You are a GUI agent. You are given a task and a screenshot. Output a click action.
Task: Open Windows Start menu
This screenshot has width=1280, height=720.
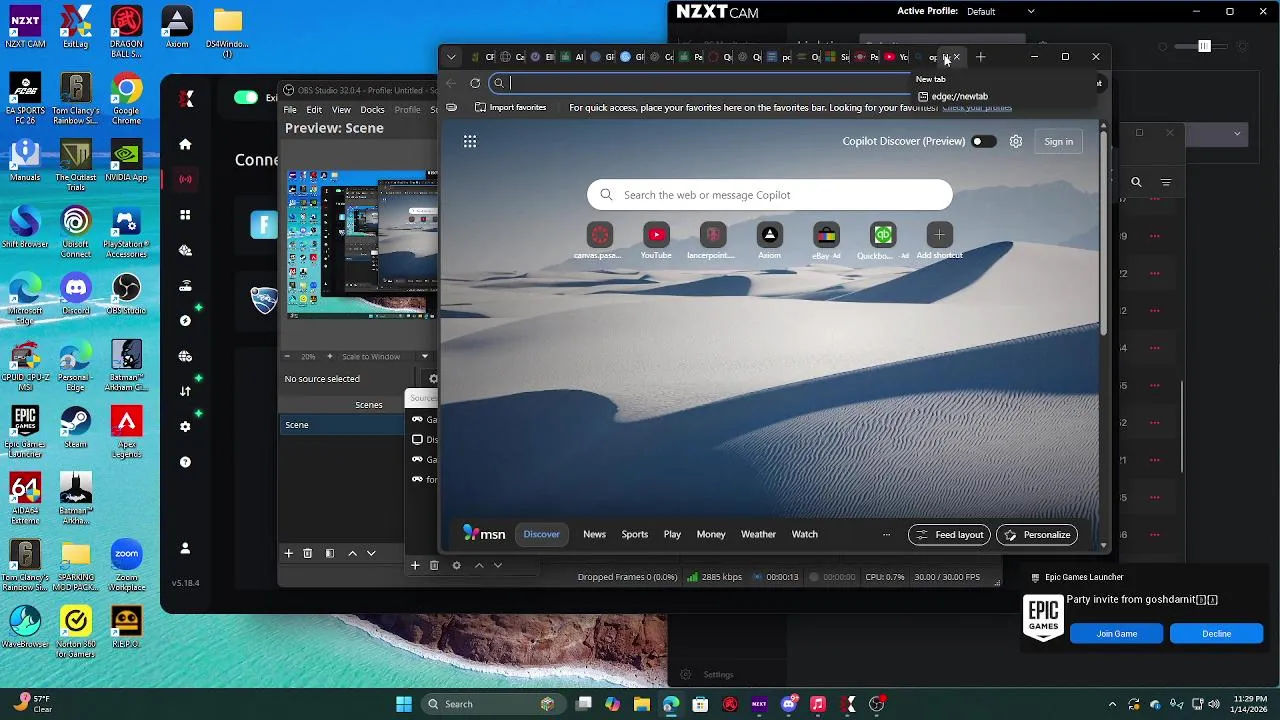point(404,704)
